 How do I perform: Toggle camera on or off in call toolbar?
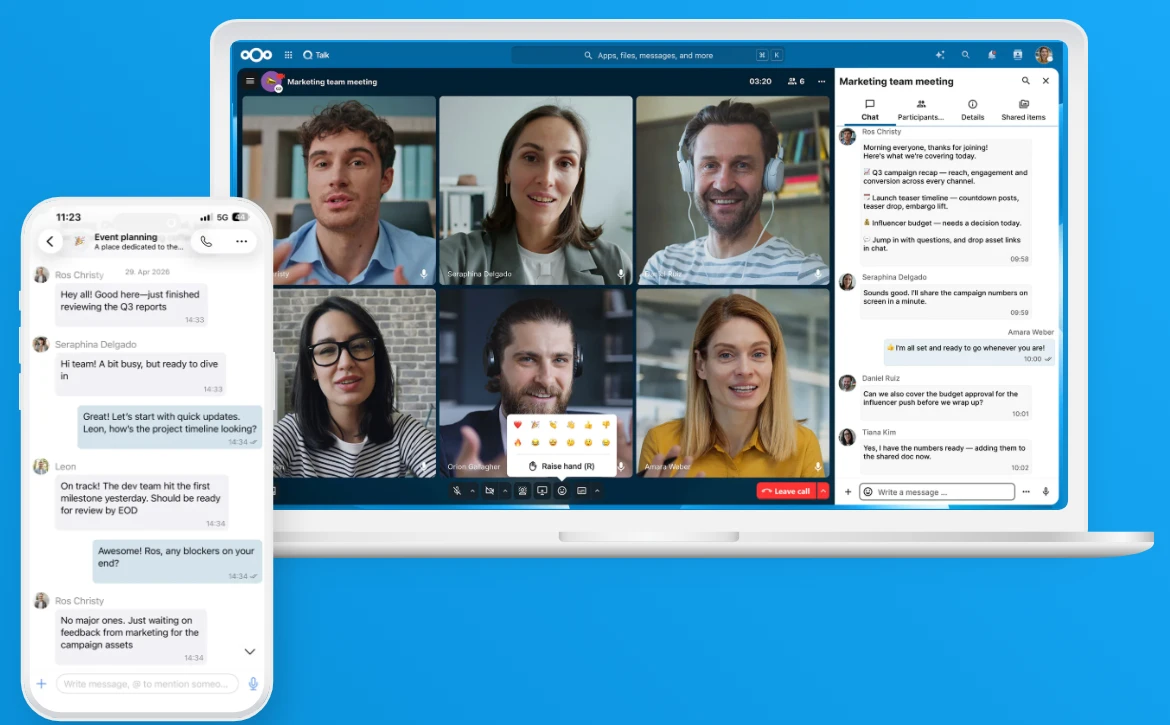(489, 491)
